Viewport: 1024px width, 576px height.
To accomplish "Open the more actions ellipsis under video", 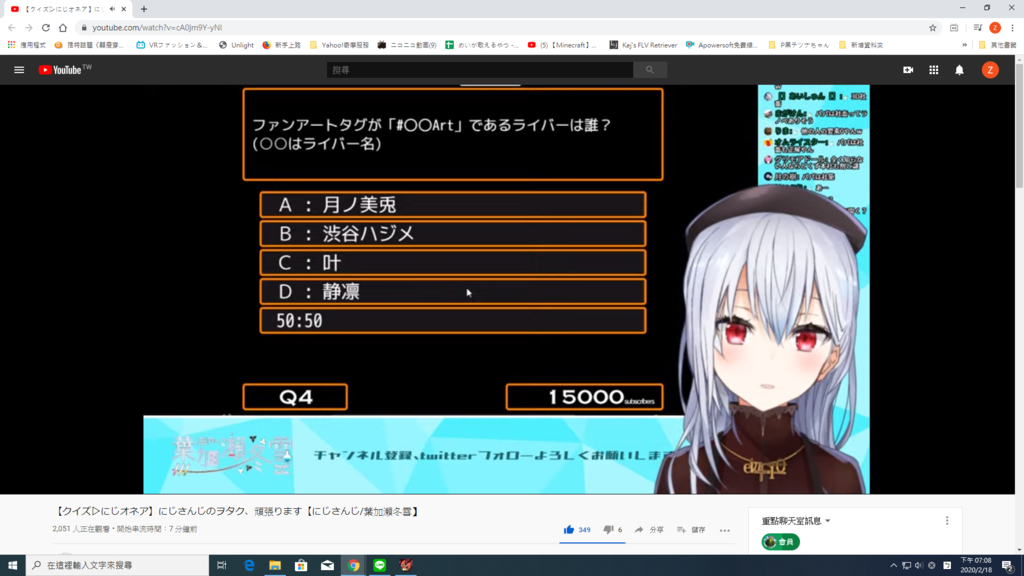I will (725, 530).
